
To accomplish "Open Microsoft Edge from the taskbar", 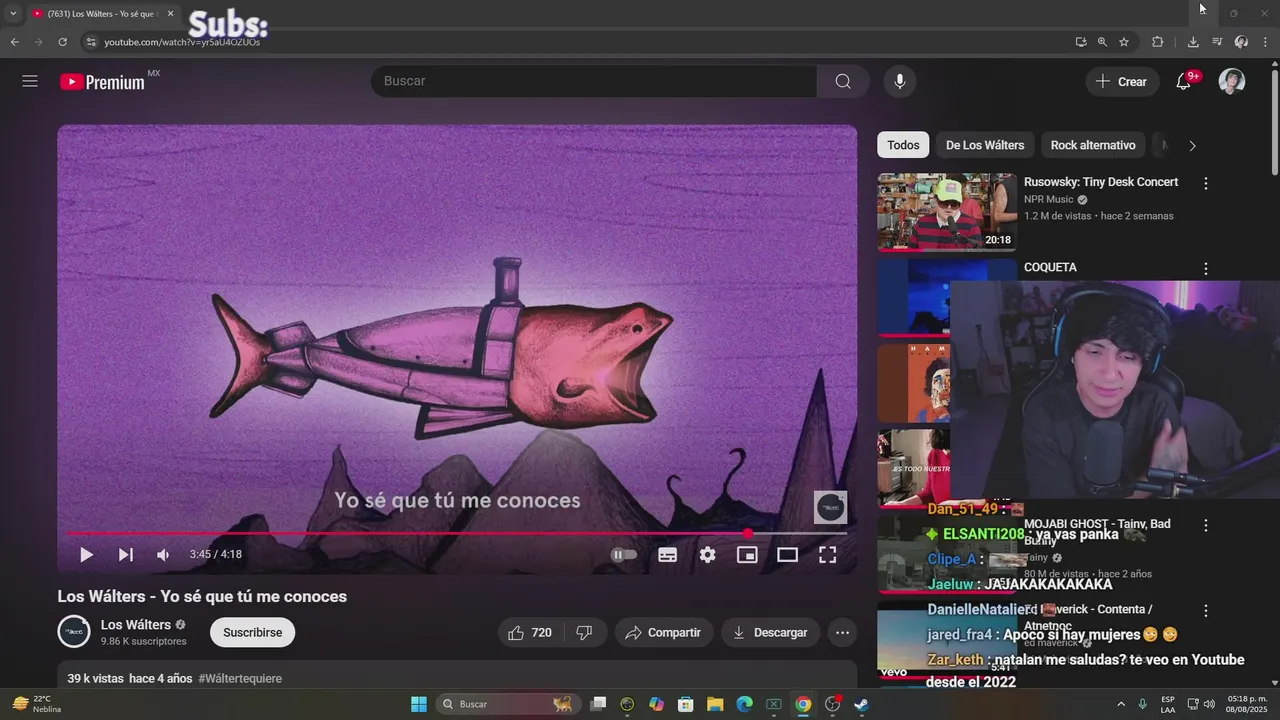I will [744, 704].
